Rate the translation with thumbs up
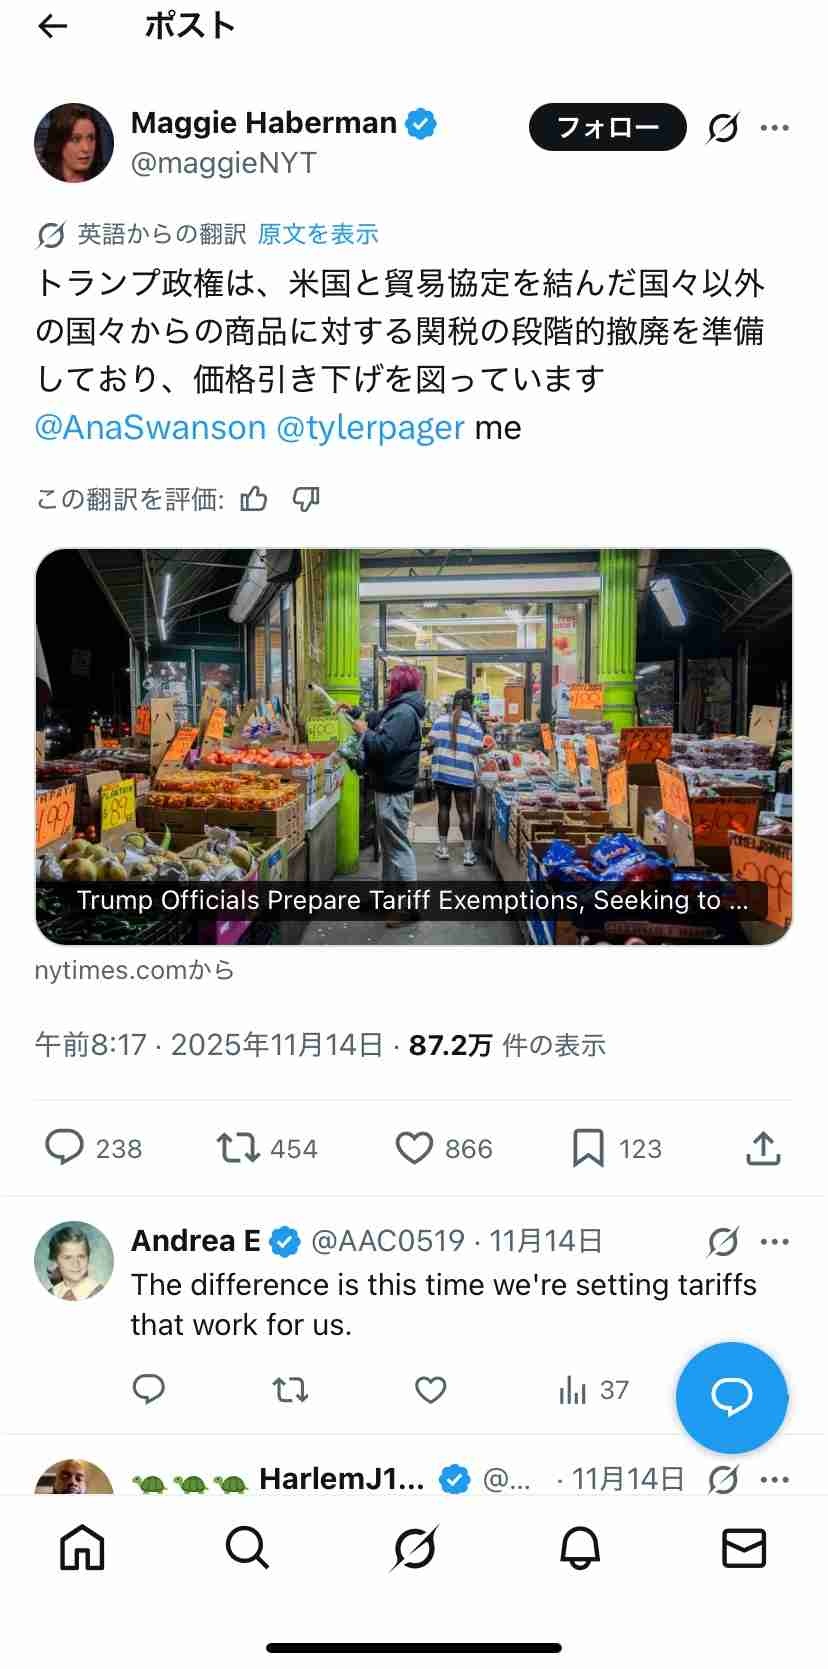Screen dimensions: 828x1669 [x=254, y=498]
